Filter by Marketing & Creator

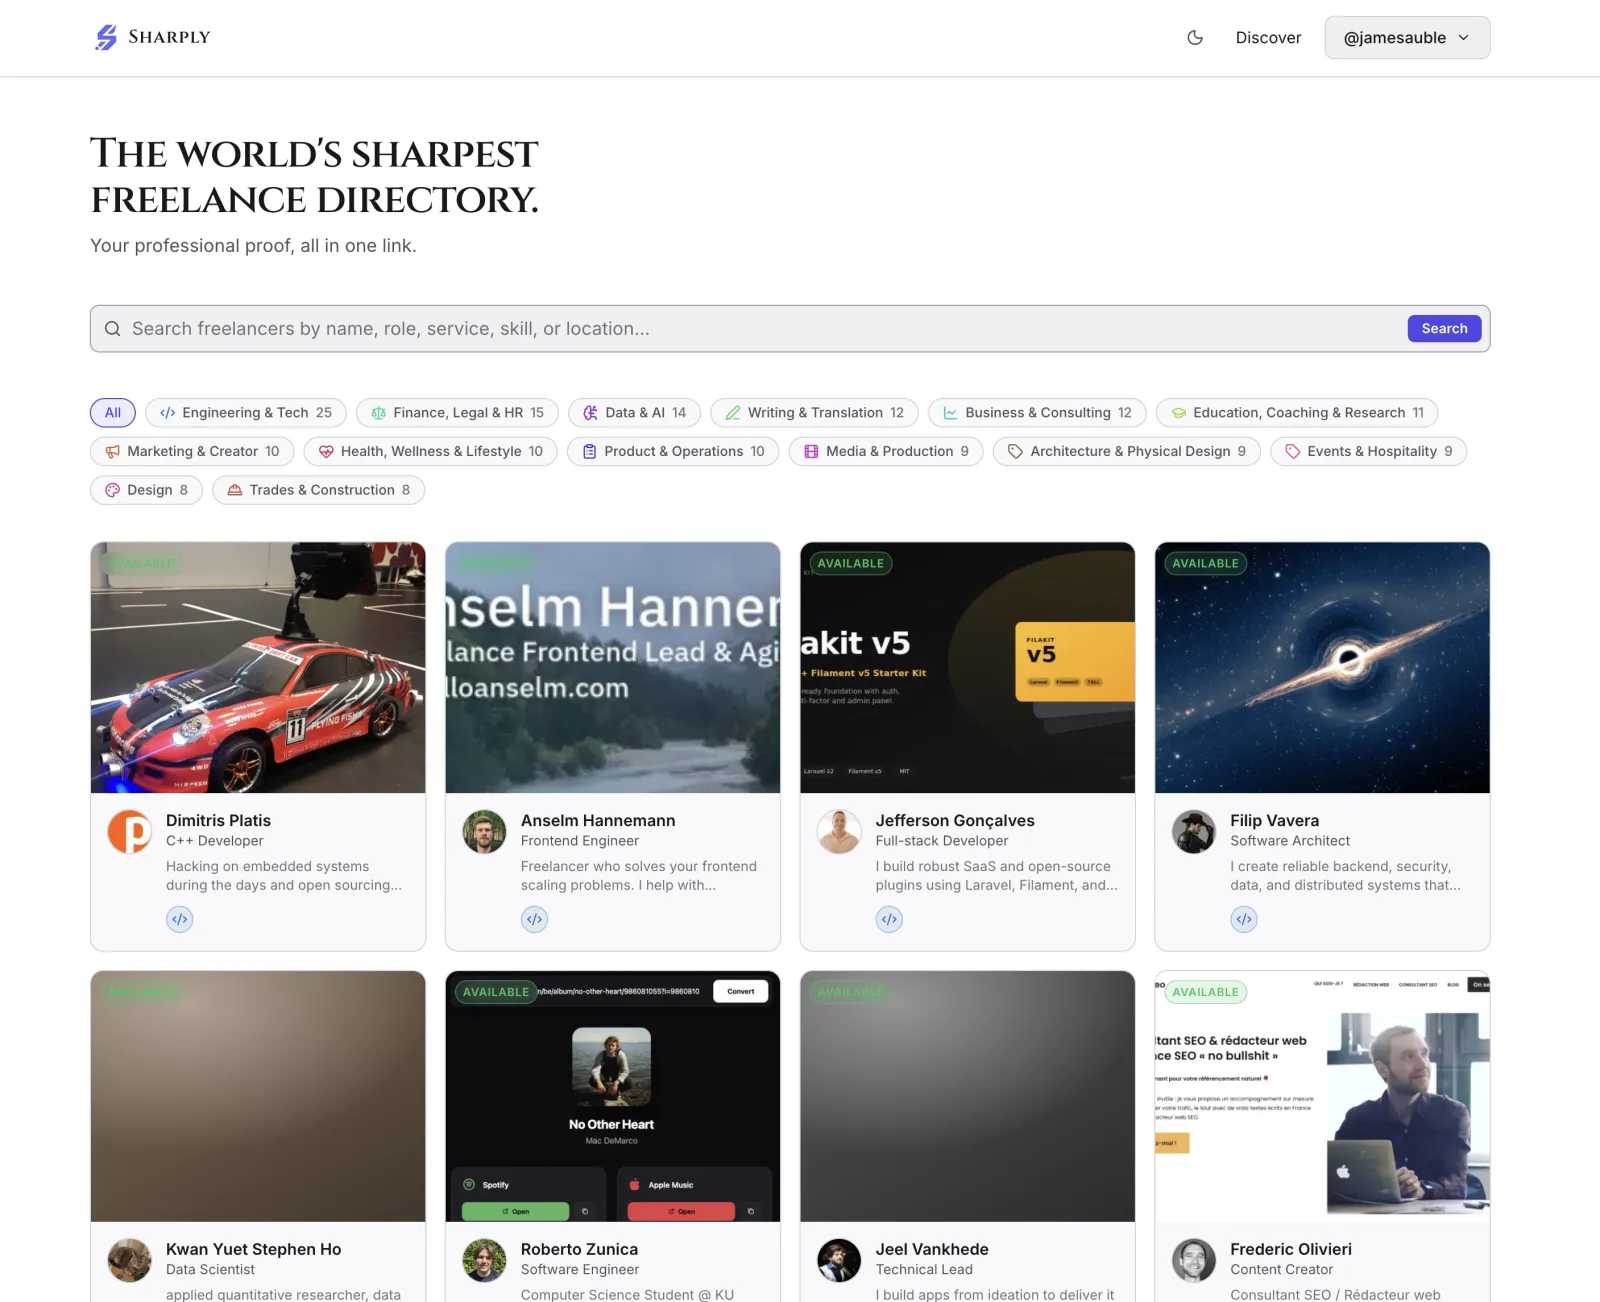pos(192,452)
